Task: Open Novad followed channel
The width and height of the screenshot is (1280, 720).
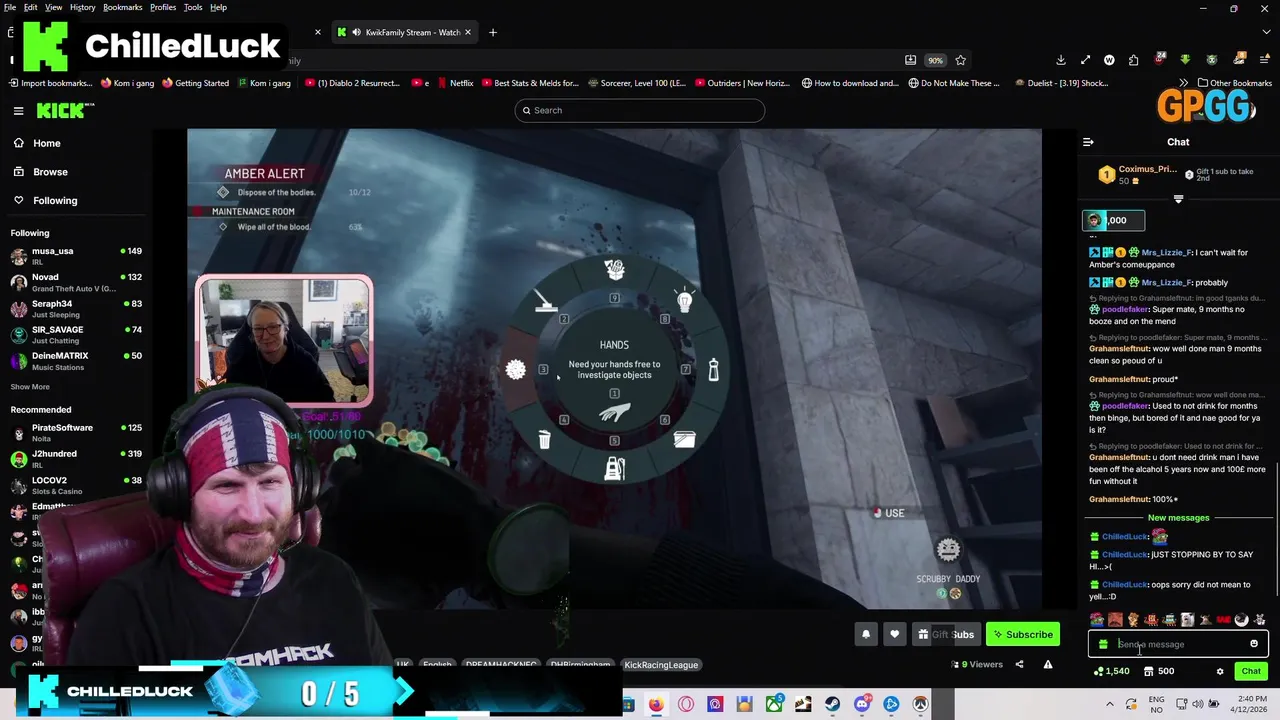Action: point(75,282)
